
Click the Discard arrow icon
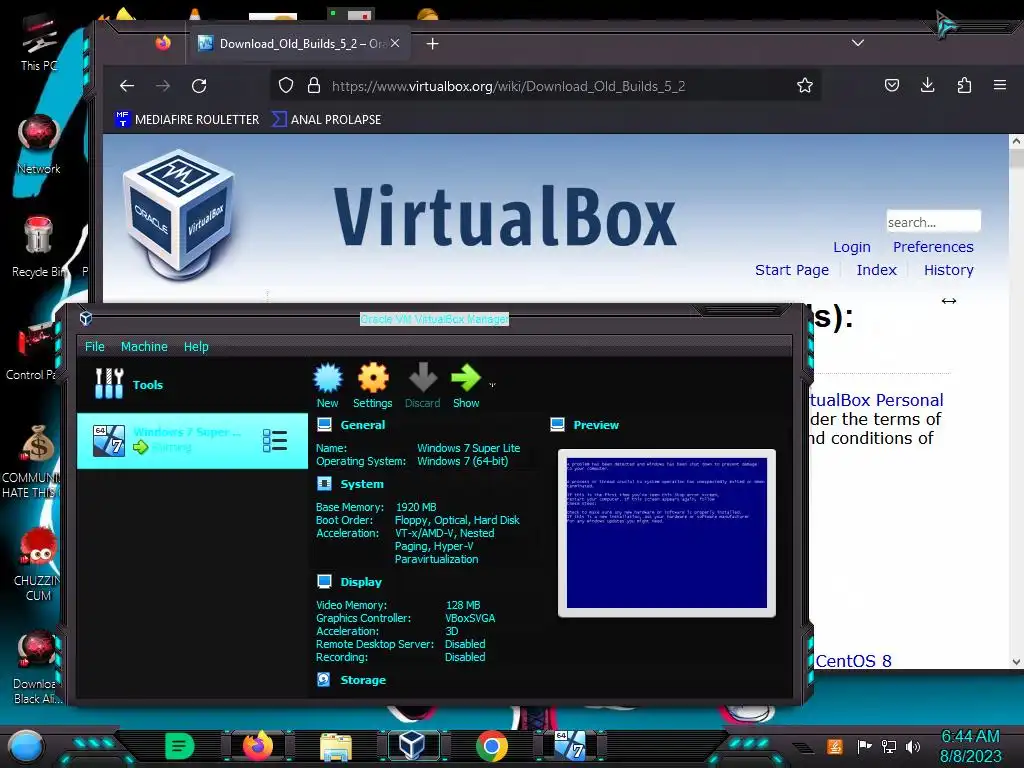[423, 378]
